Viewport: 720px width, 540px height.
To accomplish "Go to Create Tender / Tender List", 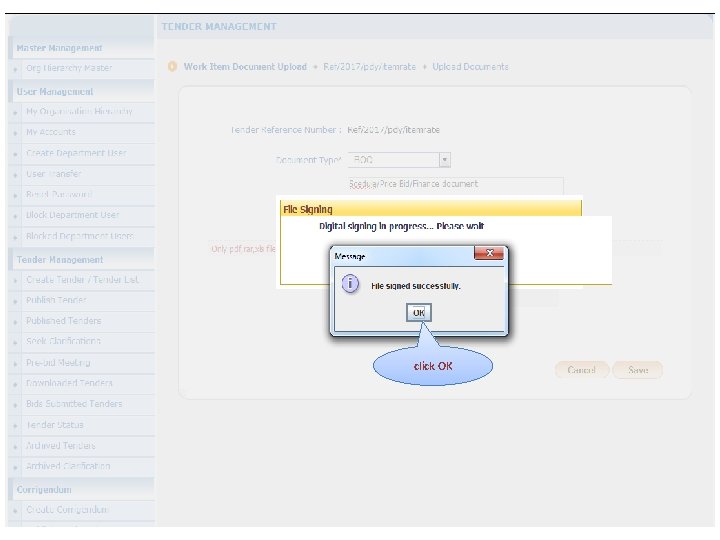I will click(x=82, y=280).
